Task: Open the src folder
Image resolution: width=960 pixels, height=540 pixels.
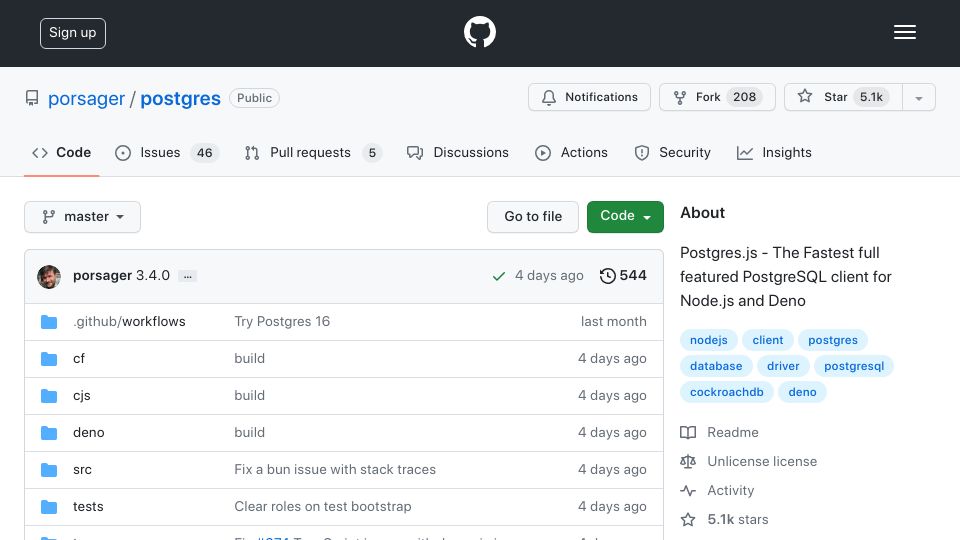Action: click(x=82, y=470)
